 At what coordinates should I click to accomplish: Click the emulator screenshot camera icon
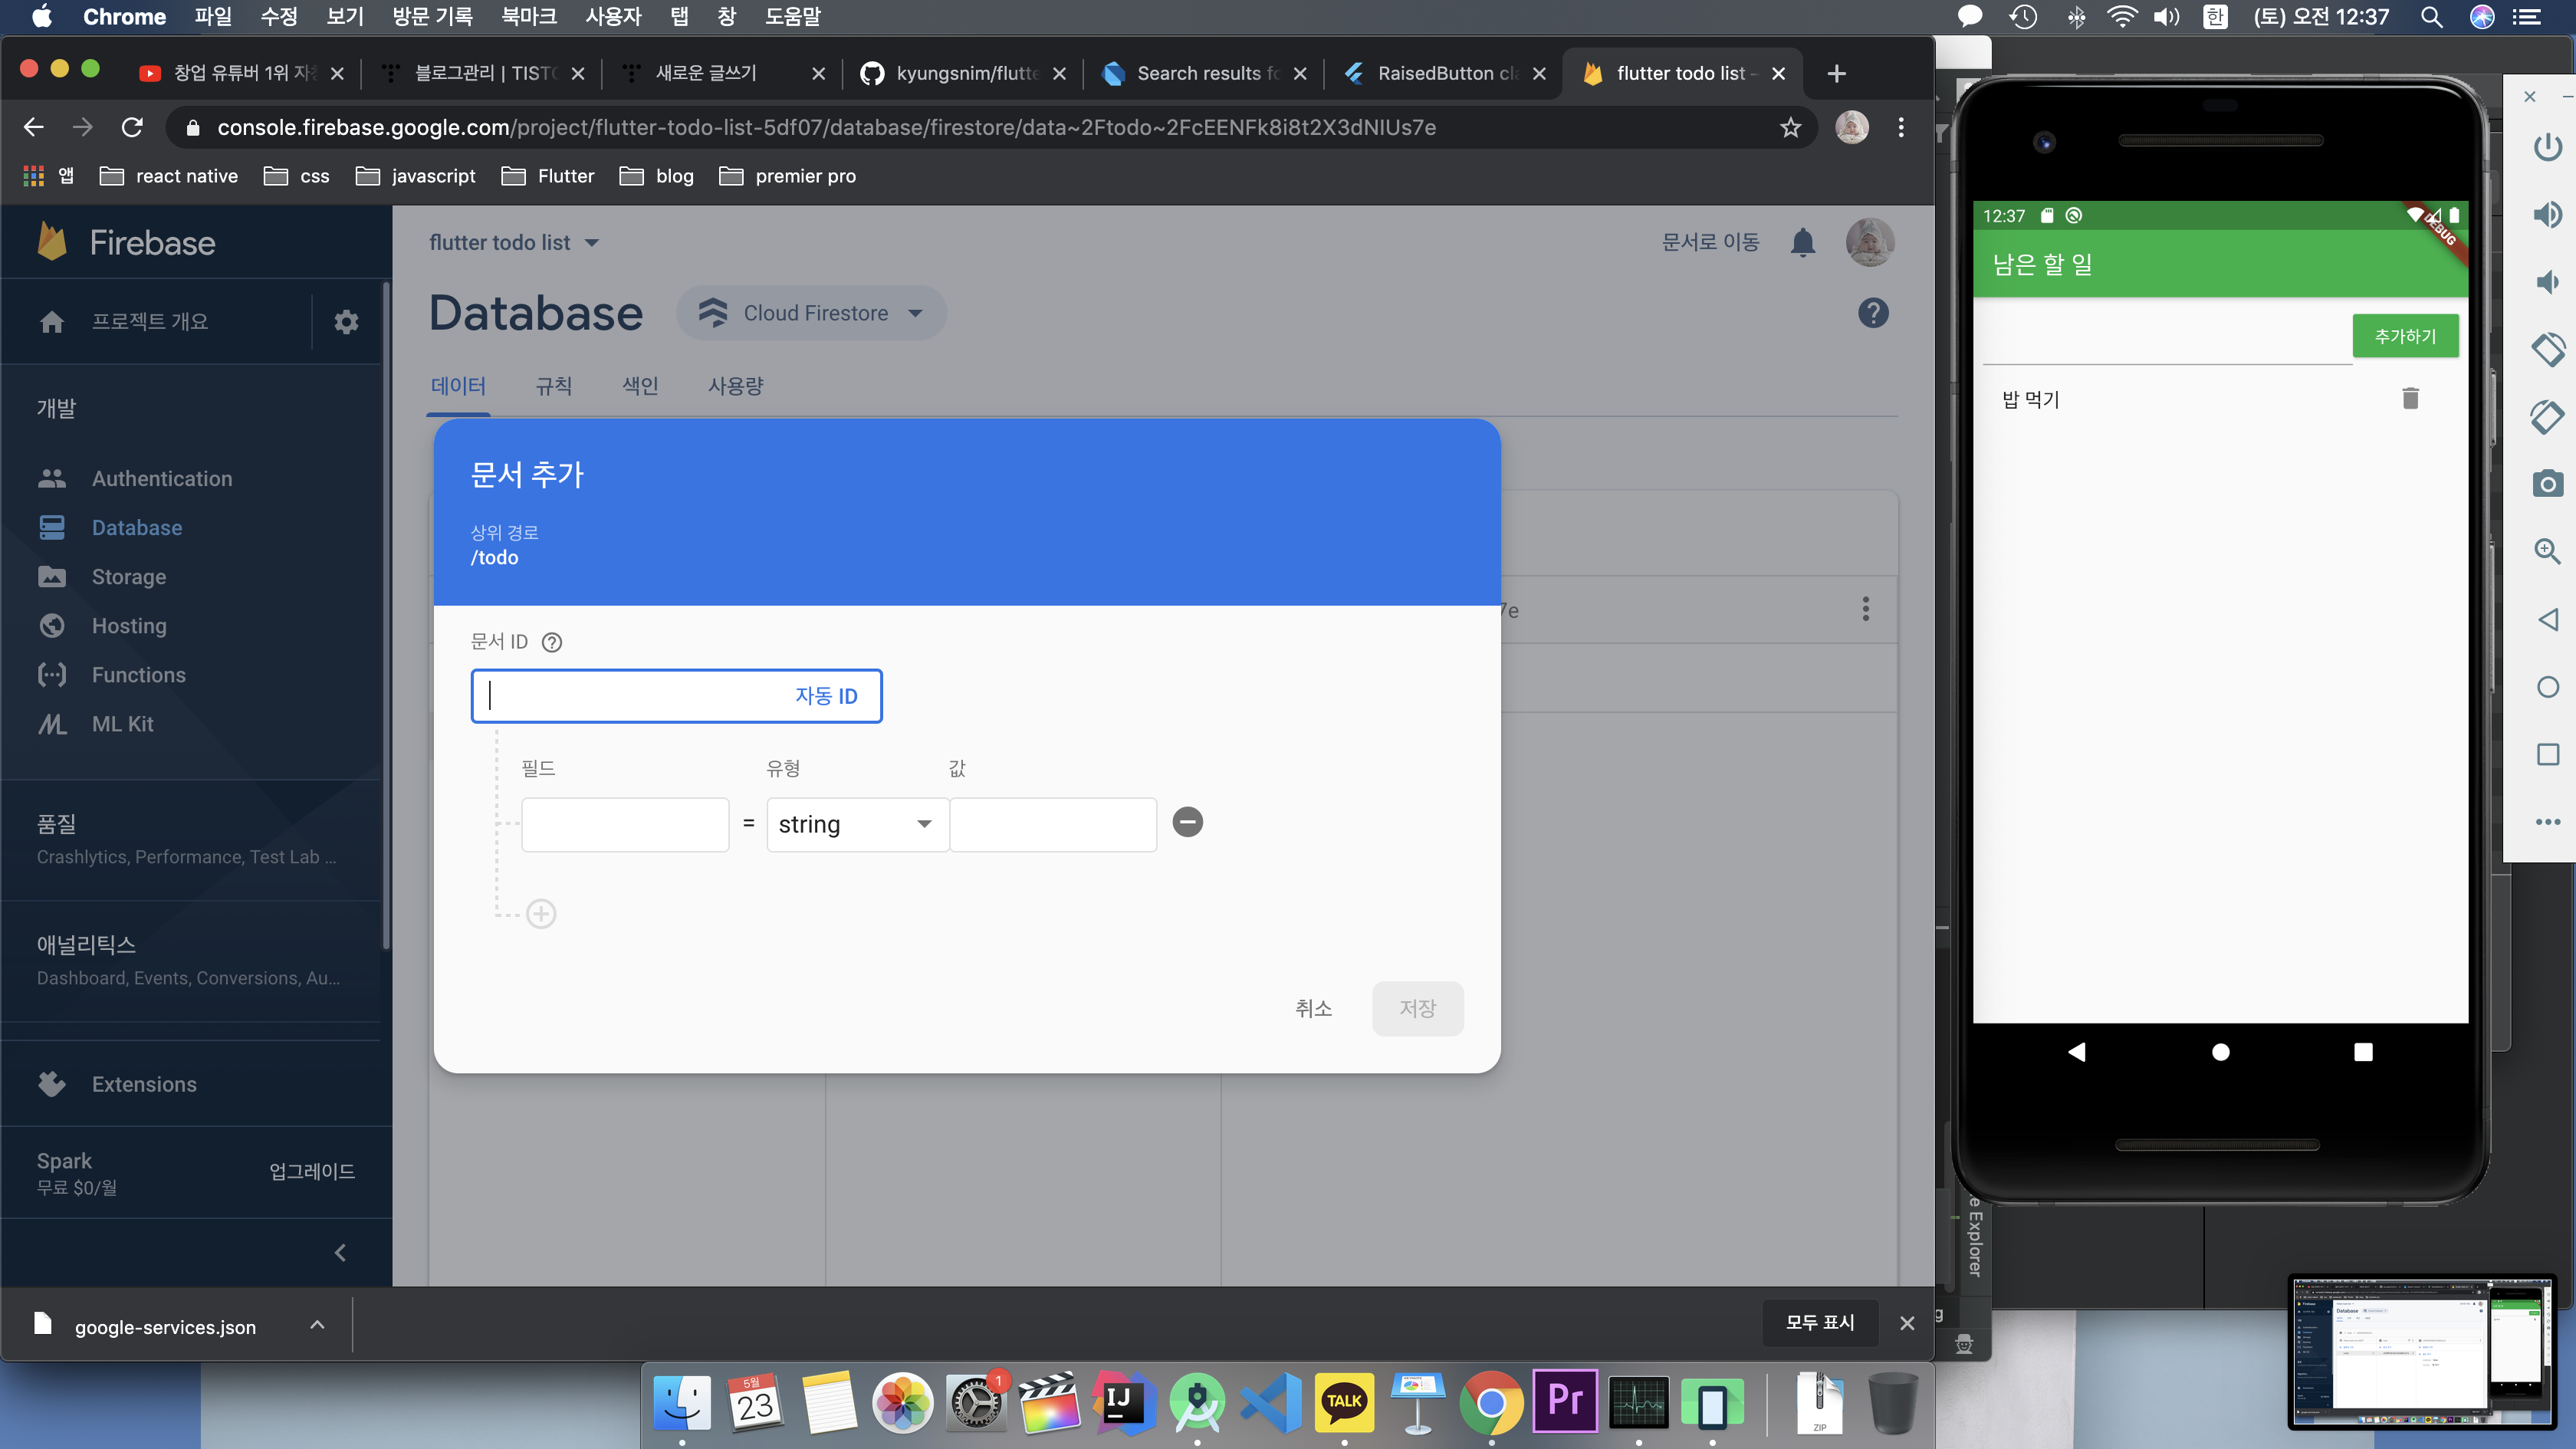coord(2547,484)
